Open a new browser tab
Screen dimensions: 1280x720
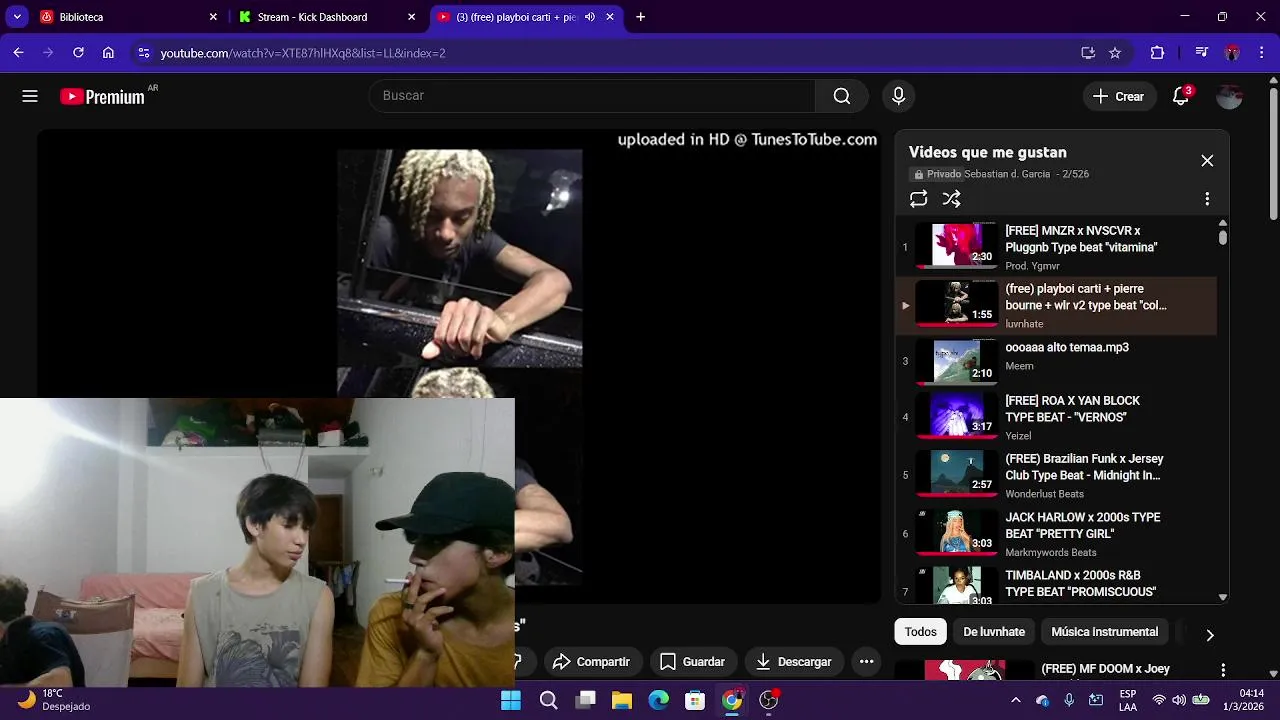click(640, 17)
